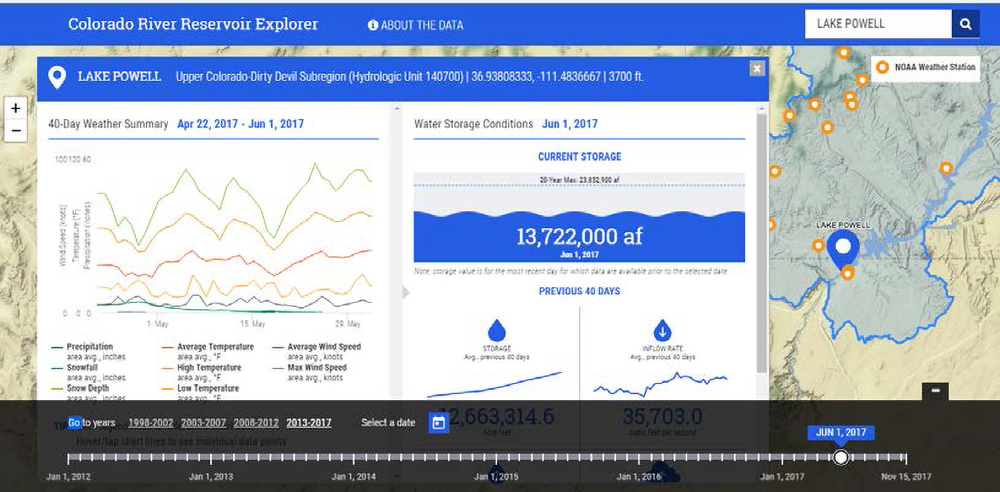1000x492 pixels.
Task: Click the location pin icon beside Lake Powell title
Action: click(x=57, y=78)
